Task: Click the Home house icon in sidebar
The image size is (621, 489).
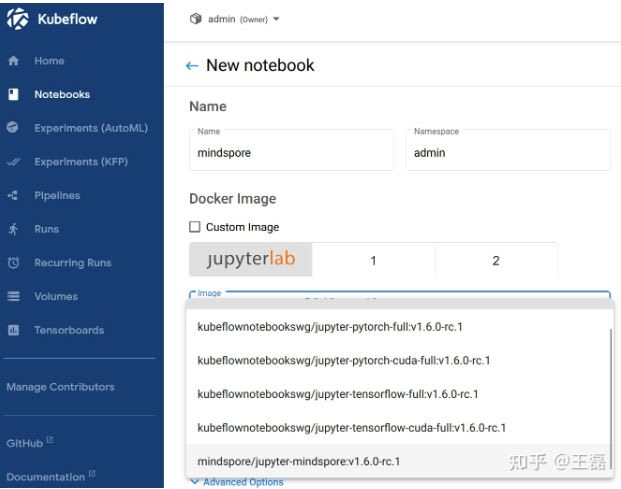Action: [x=13, y=61]
